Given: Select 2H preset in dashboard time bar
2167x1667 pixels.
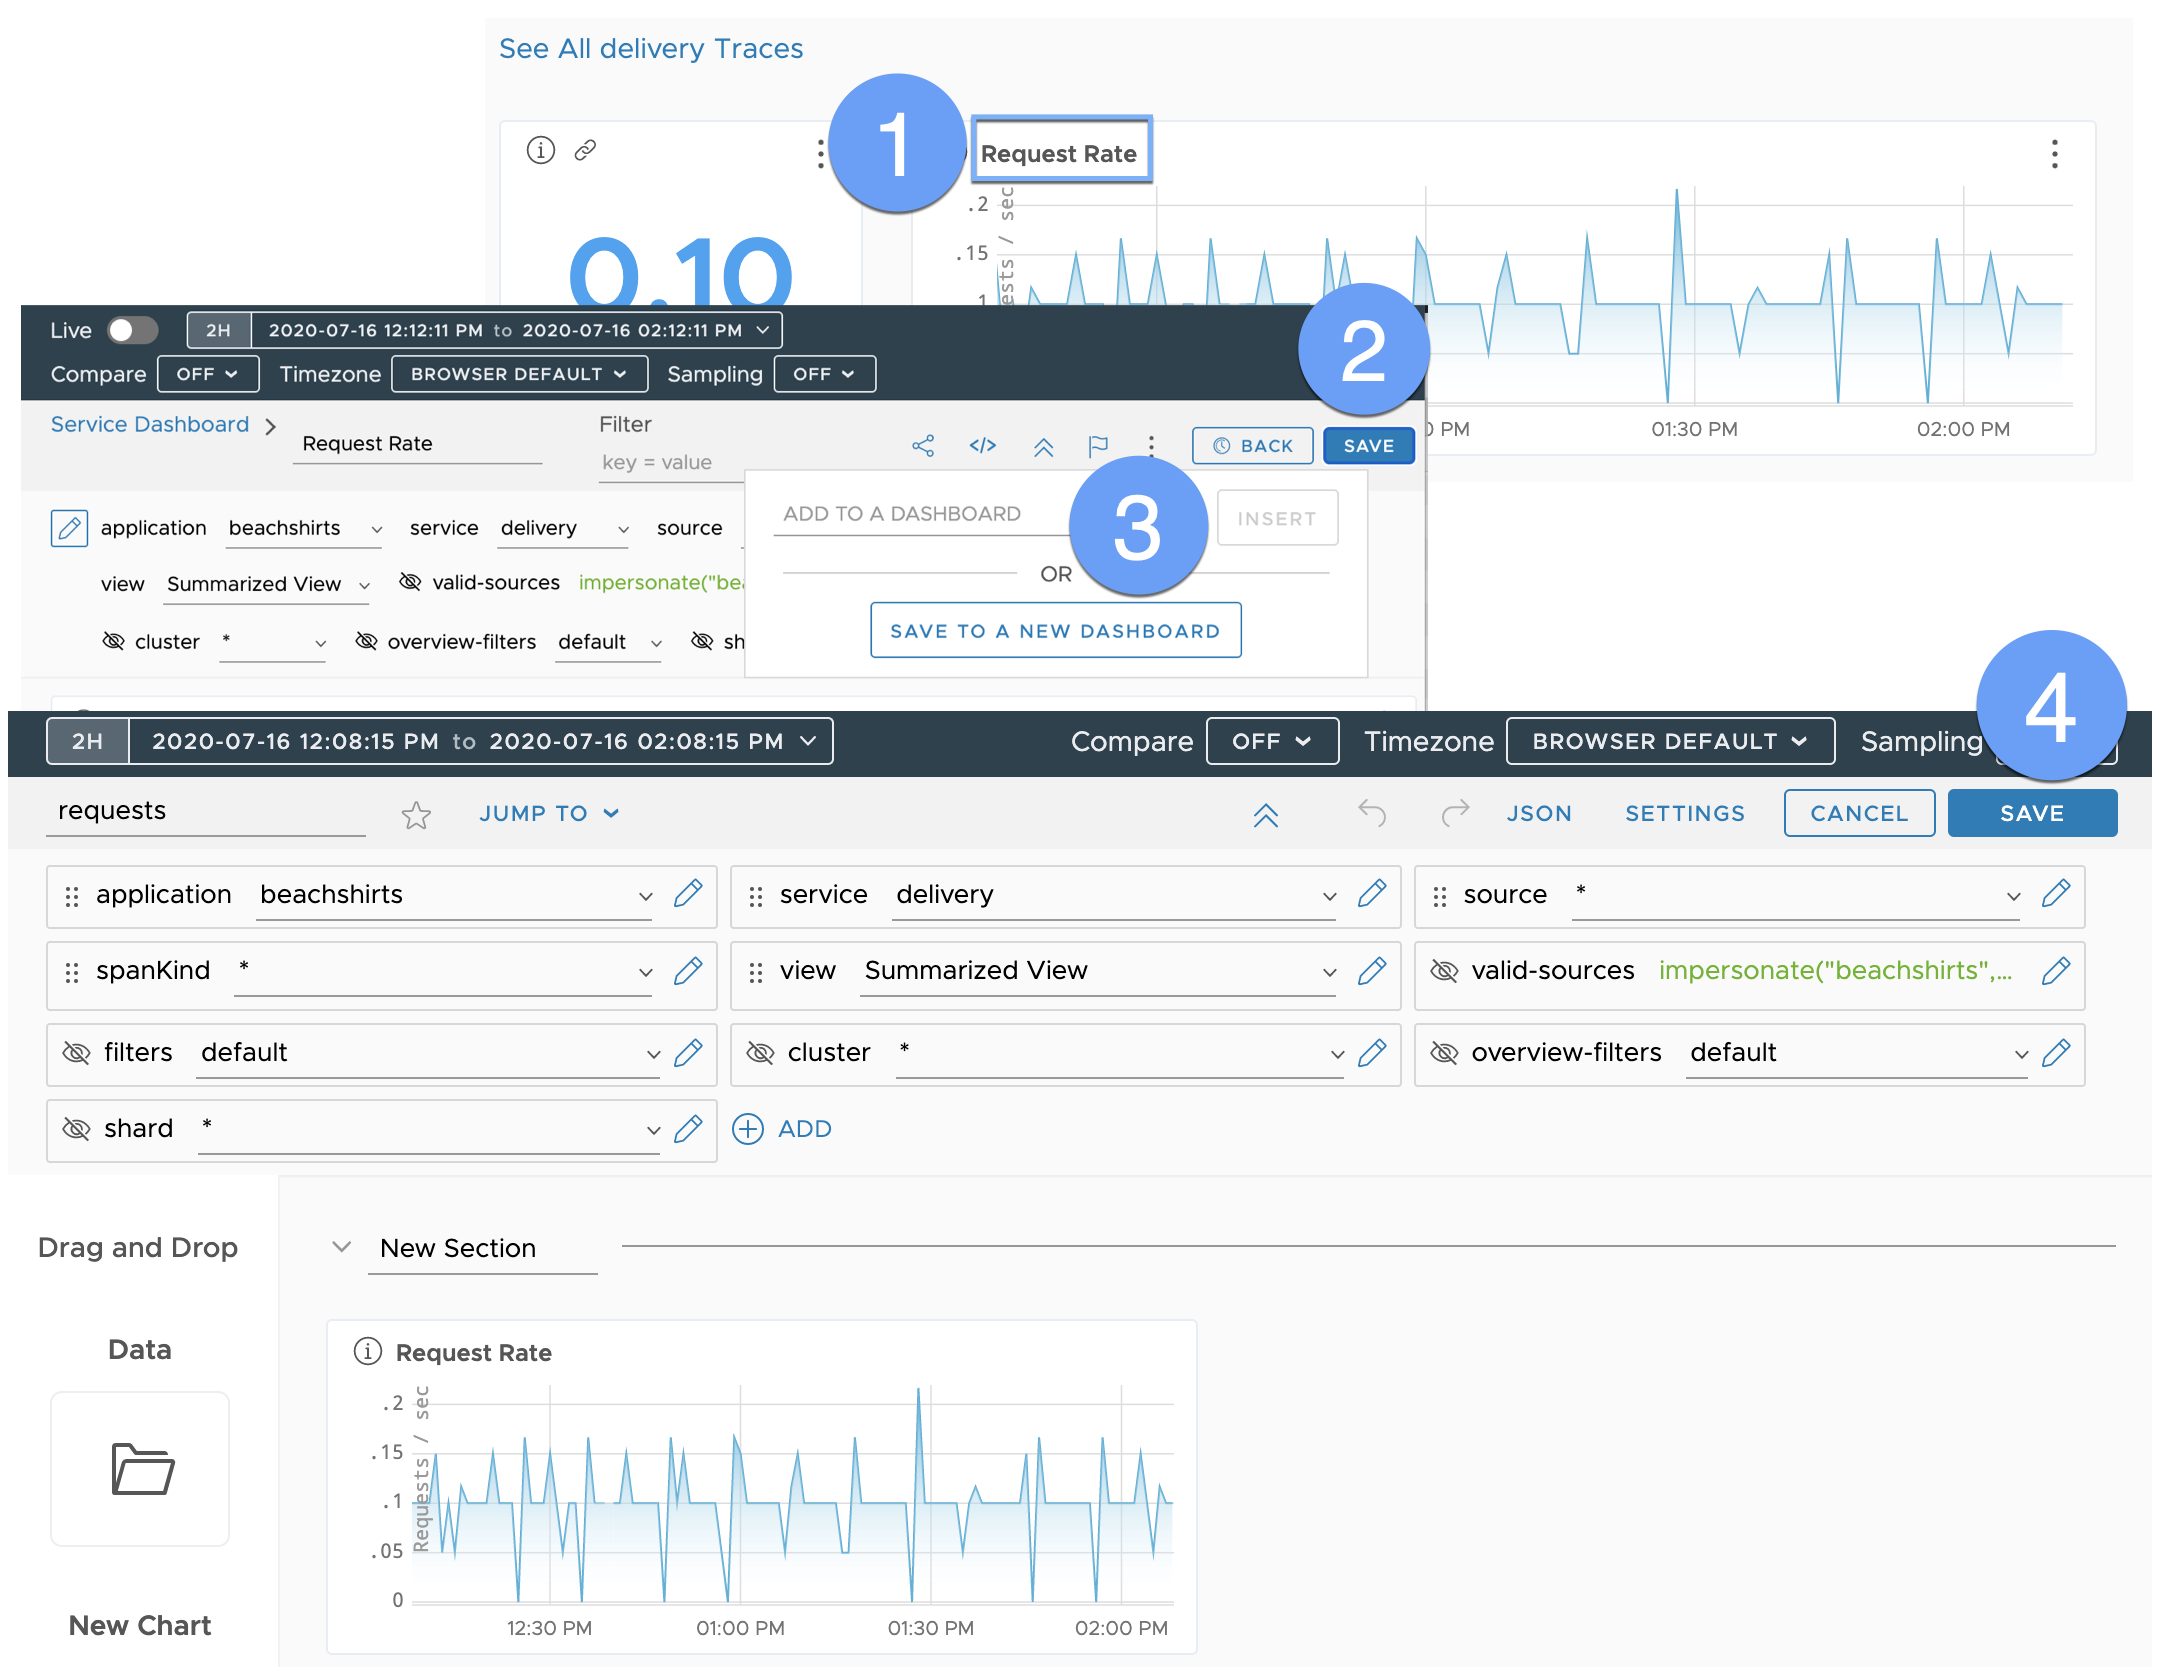Looking at the screenshot, I should click(x=88, y=741).
